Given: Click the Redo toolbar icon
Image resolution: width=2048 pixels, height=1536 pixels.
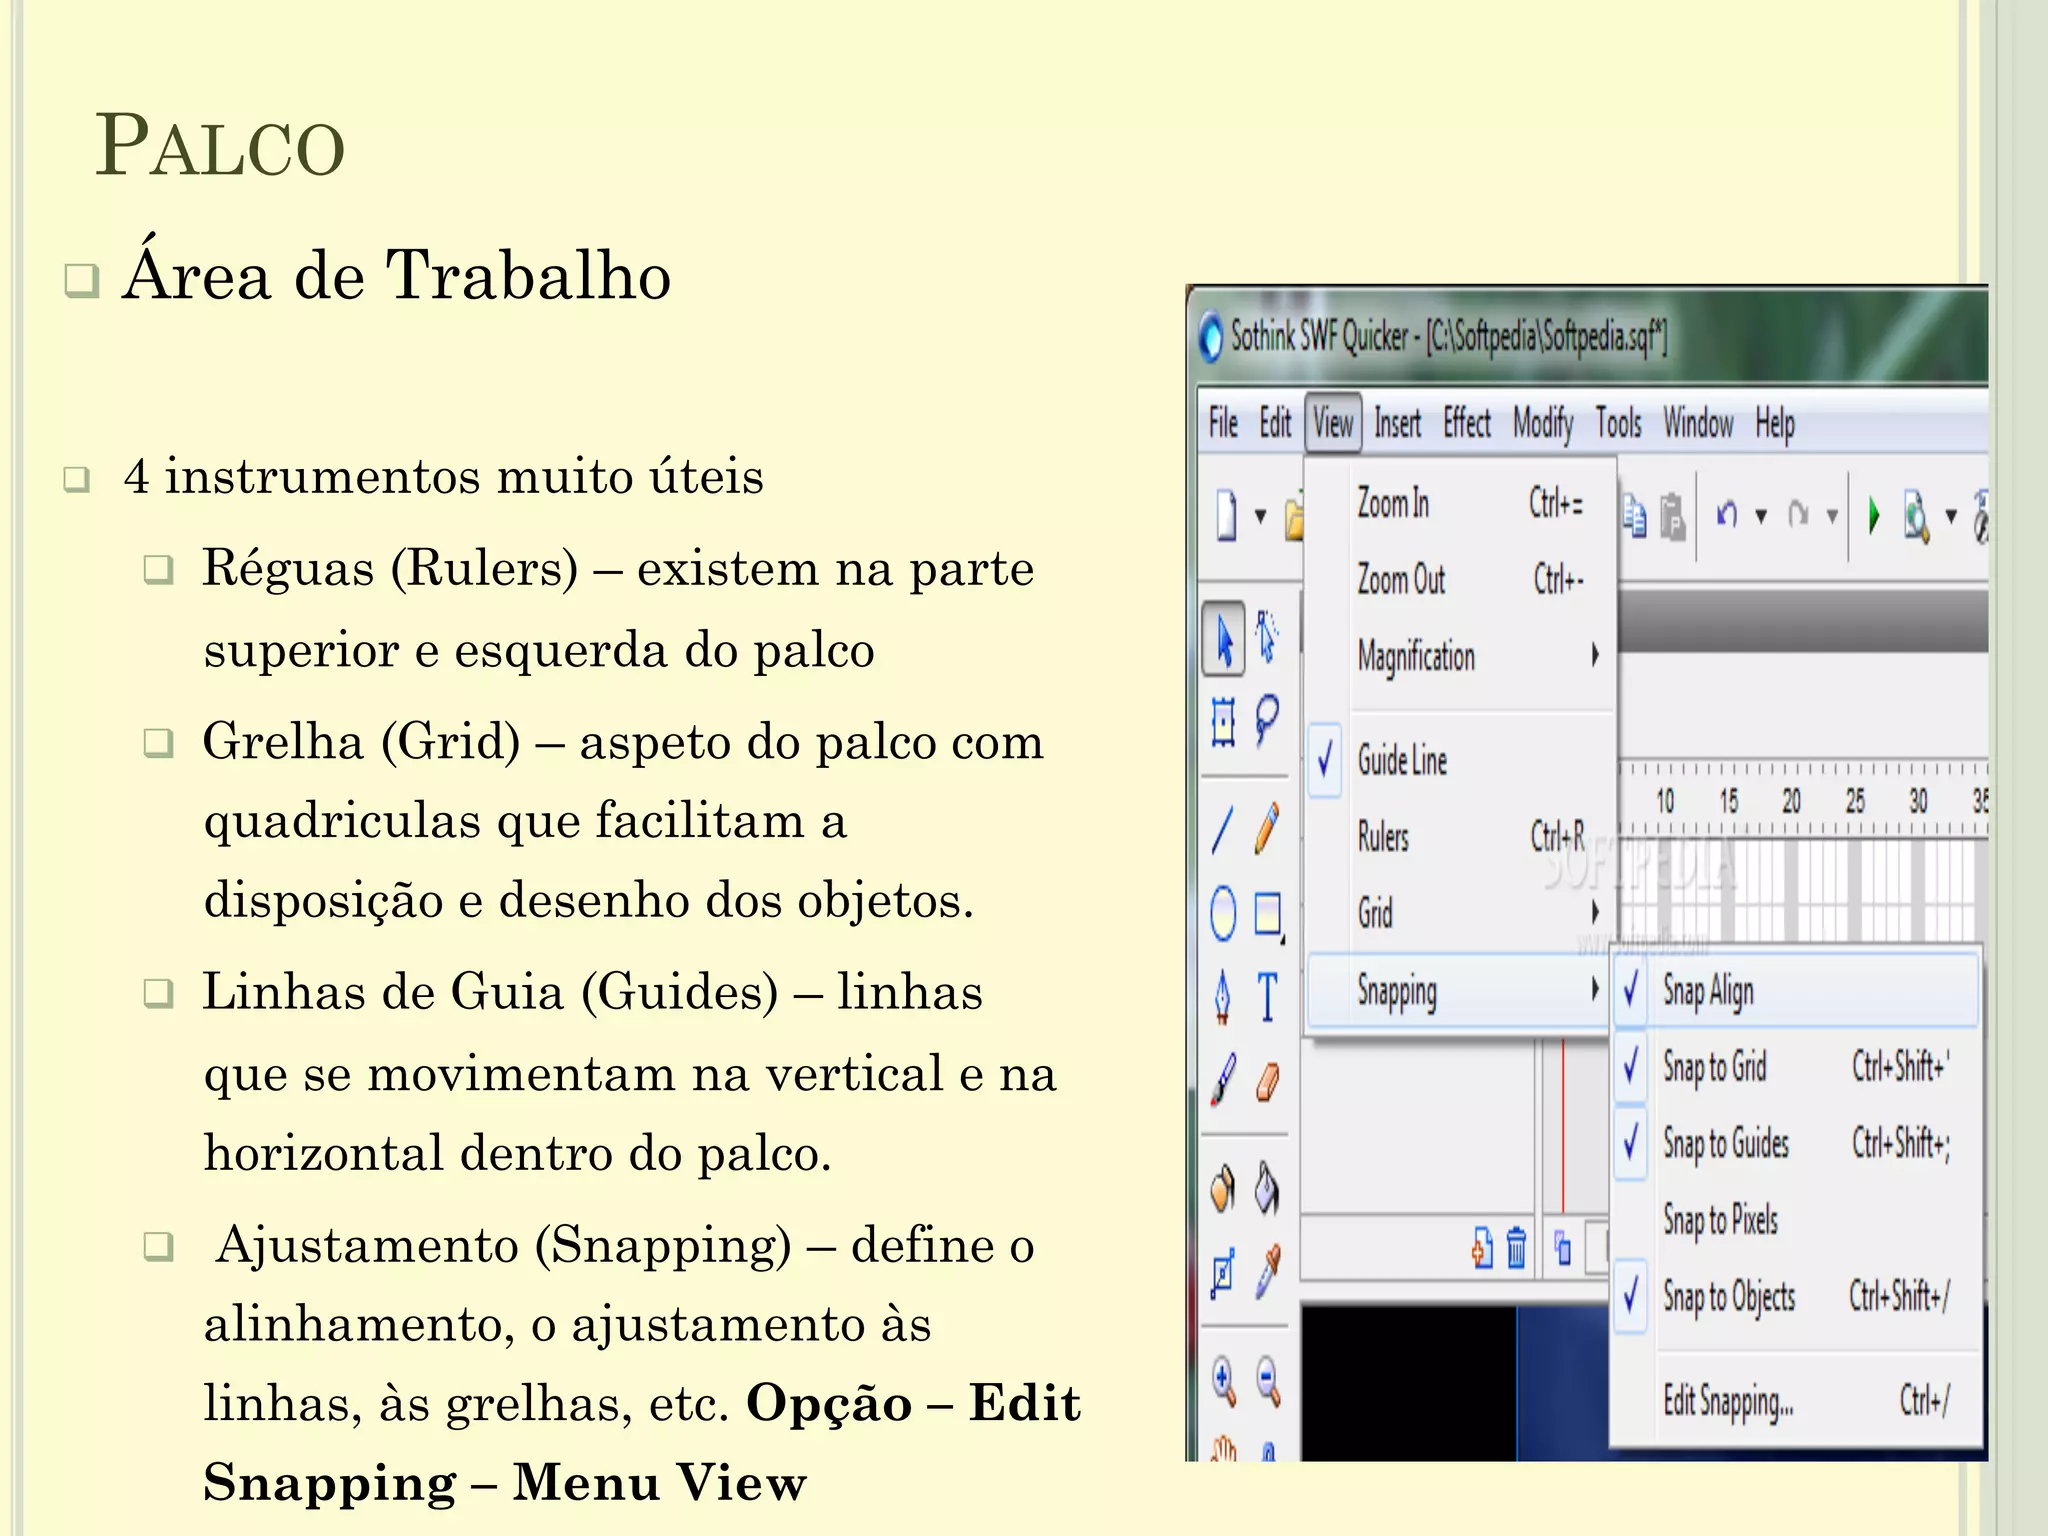Looking at the screenshot, I should pos(1799,515).
